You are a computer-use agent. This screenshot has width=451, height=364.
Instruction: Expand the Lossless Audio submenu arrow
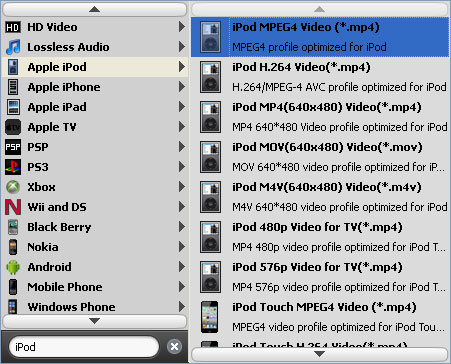(x=182, y=47)
